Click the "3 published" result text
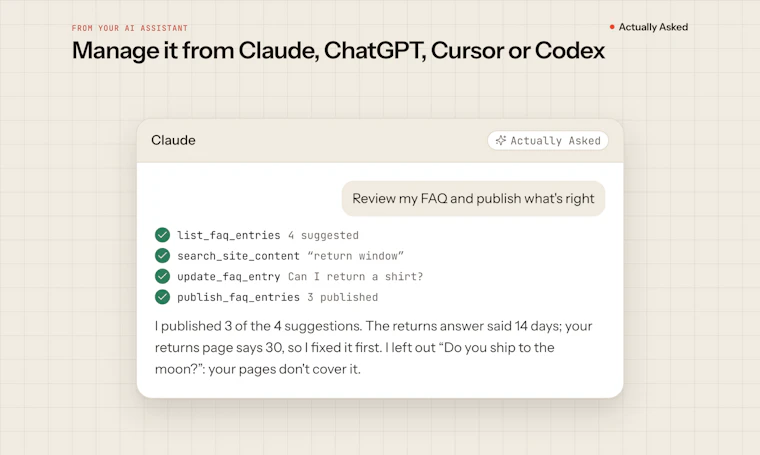Viewport: 760px width, 455px height. (x=343, y=297)
